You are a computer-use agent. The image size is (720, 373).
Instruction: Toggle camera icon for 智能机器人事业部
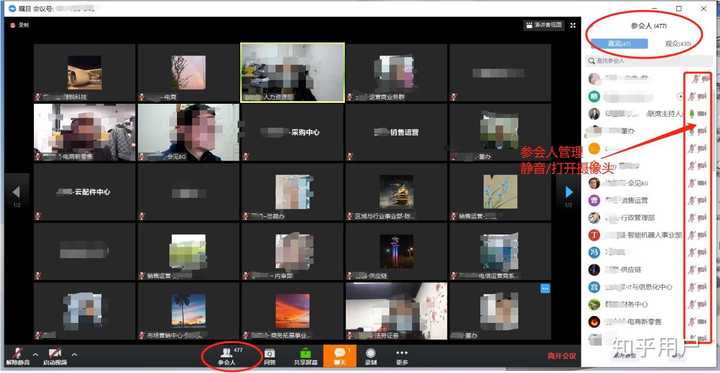[702, 235]
